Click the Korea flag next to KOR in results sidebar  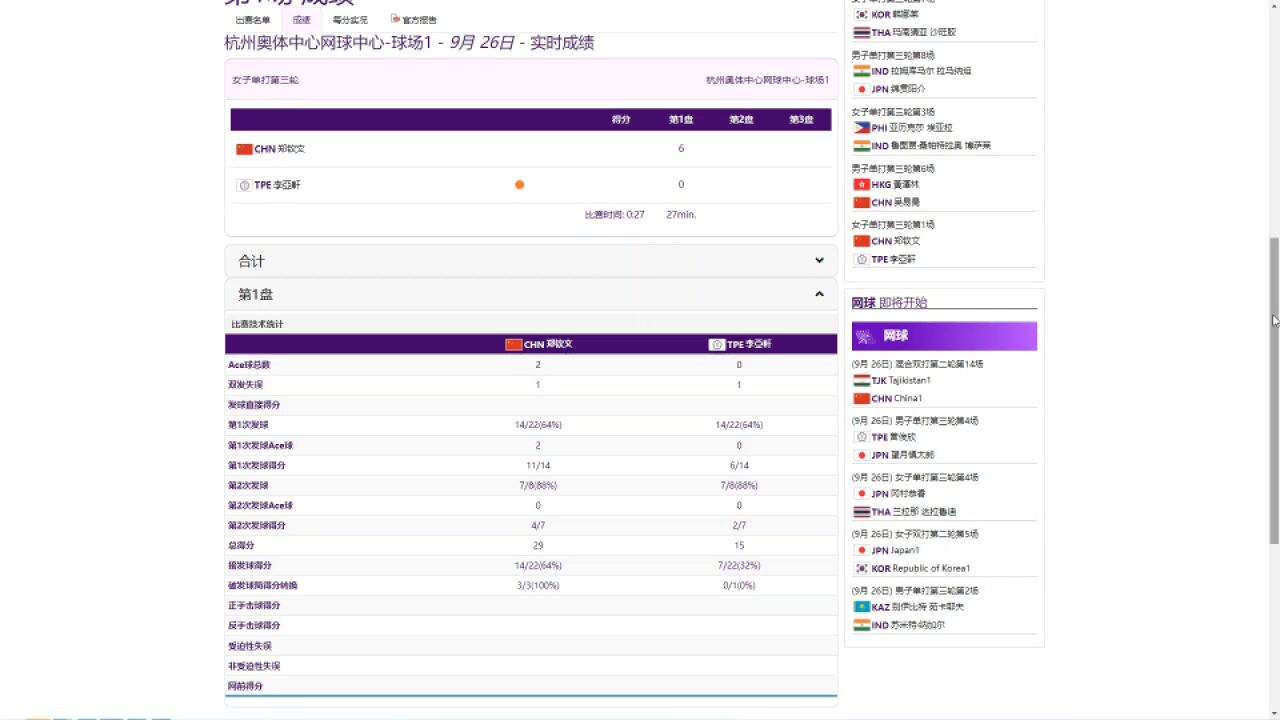[861, 14]
